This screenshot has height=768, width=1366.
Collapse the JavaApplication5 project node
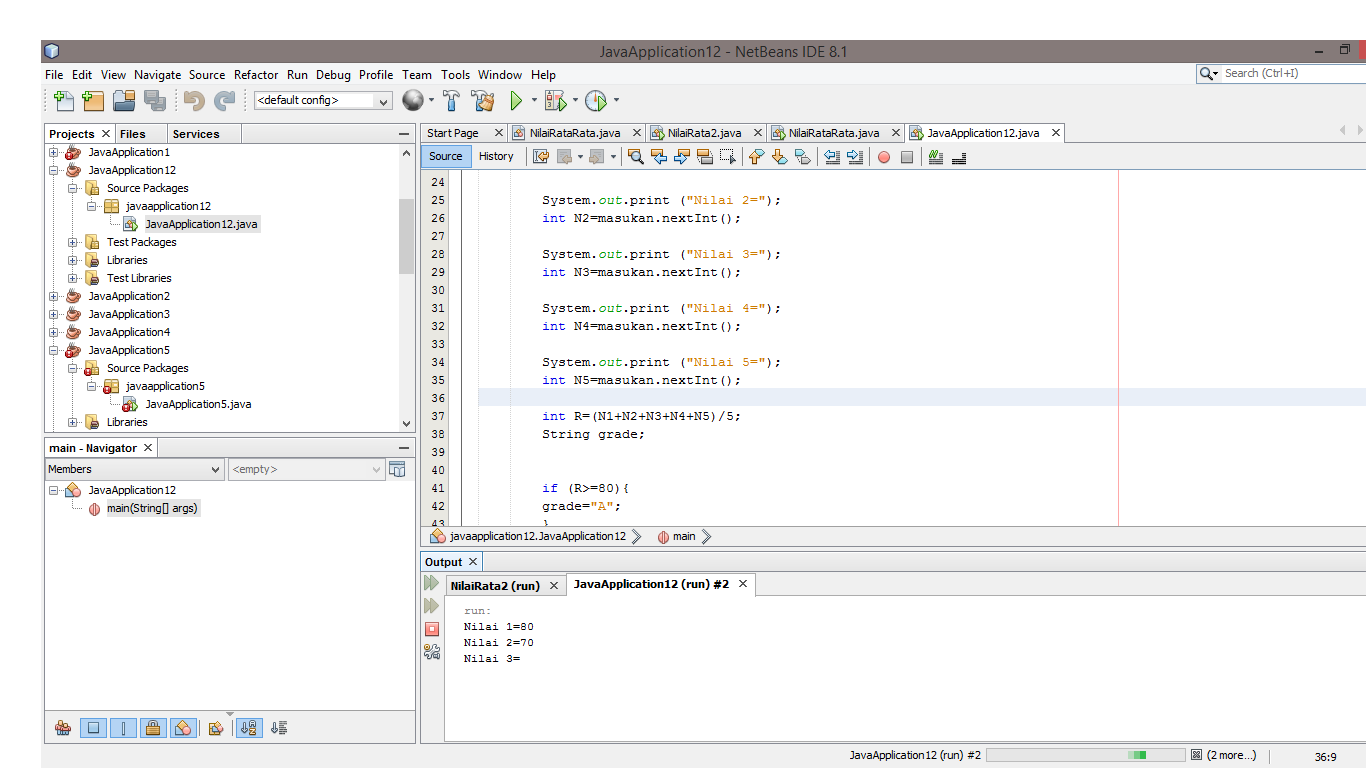pos(54,350)
